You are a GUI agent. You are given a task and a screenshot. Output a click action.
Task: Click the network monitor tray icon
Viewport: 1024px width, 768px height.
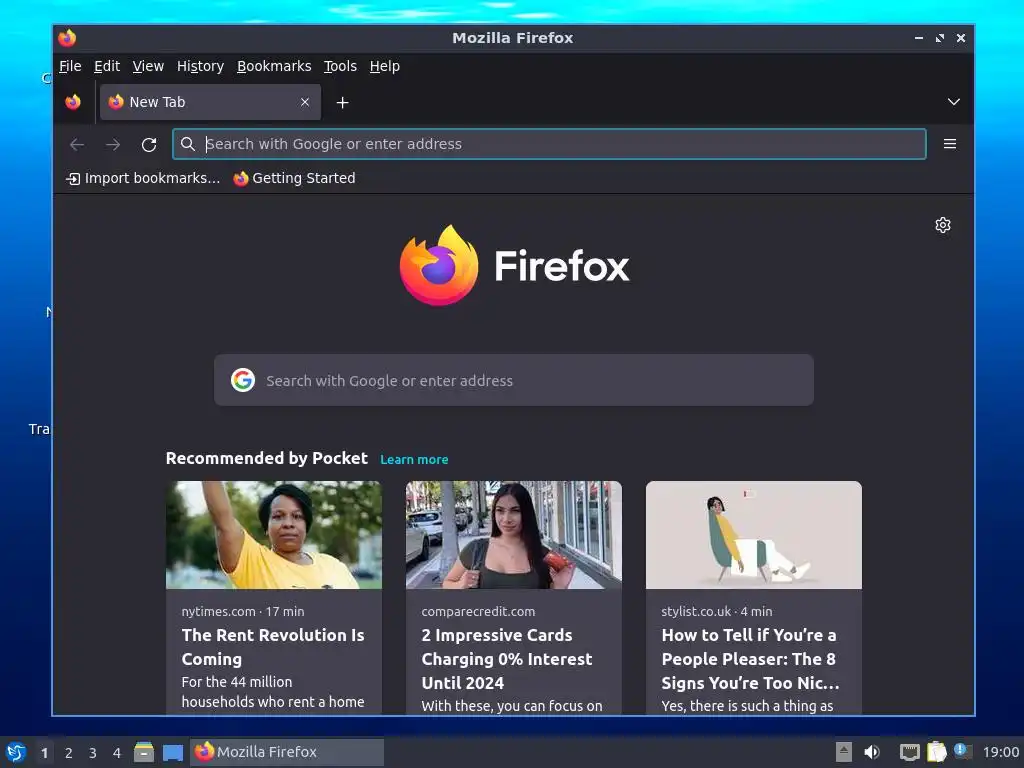[x=909, y=752]
